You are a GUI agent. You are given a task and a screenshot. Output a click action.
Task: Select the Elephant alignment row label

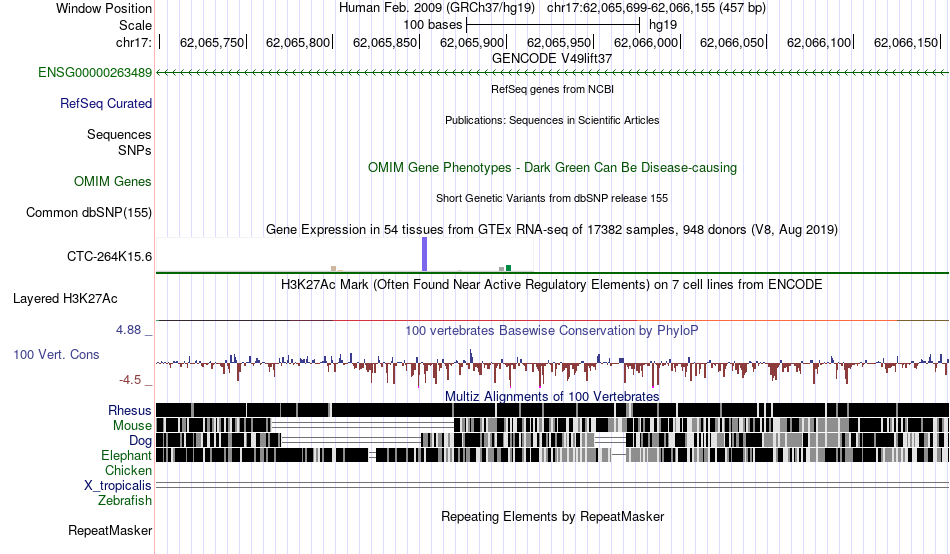tap(126, 455)
